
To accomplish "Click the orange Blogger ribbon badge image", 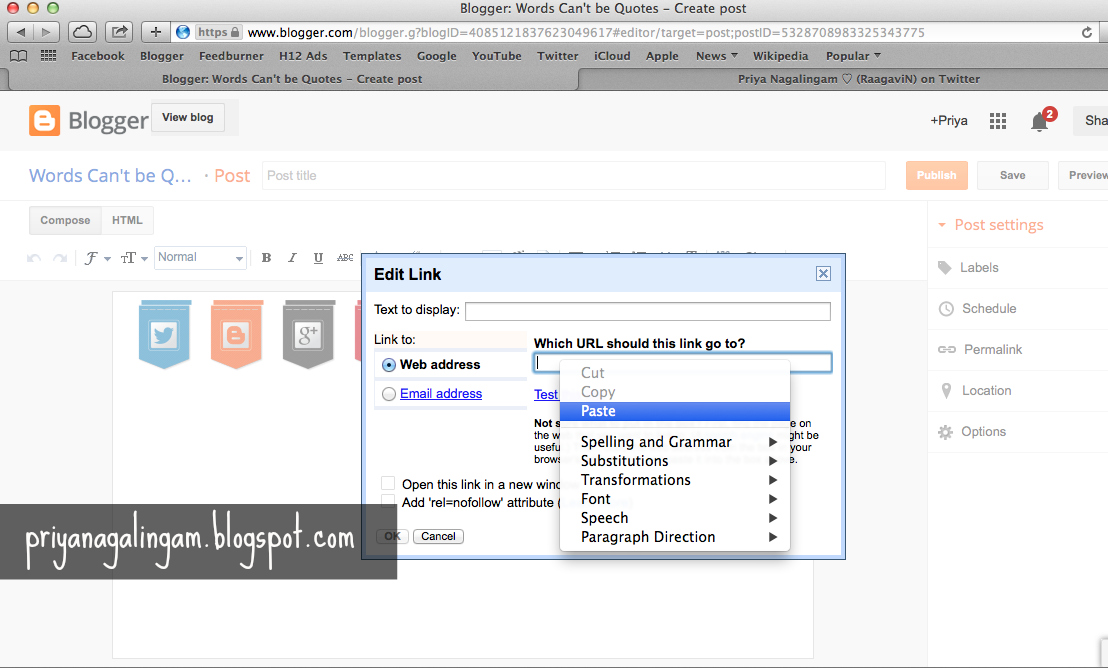I will pyautogui.click(x=236, y=334).
